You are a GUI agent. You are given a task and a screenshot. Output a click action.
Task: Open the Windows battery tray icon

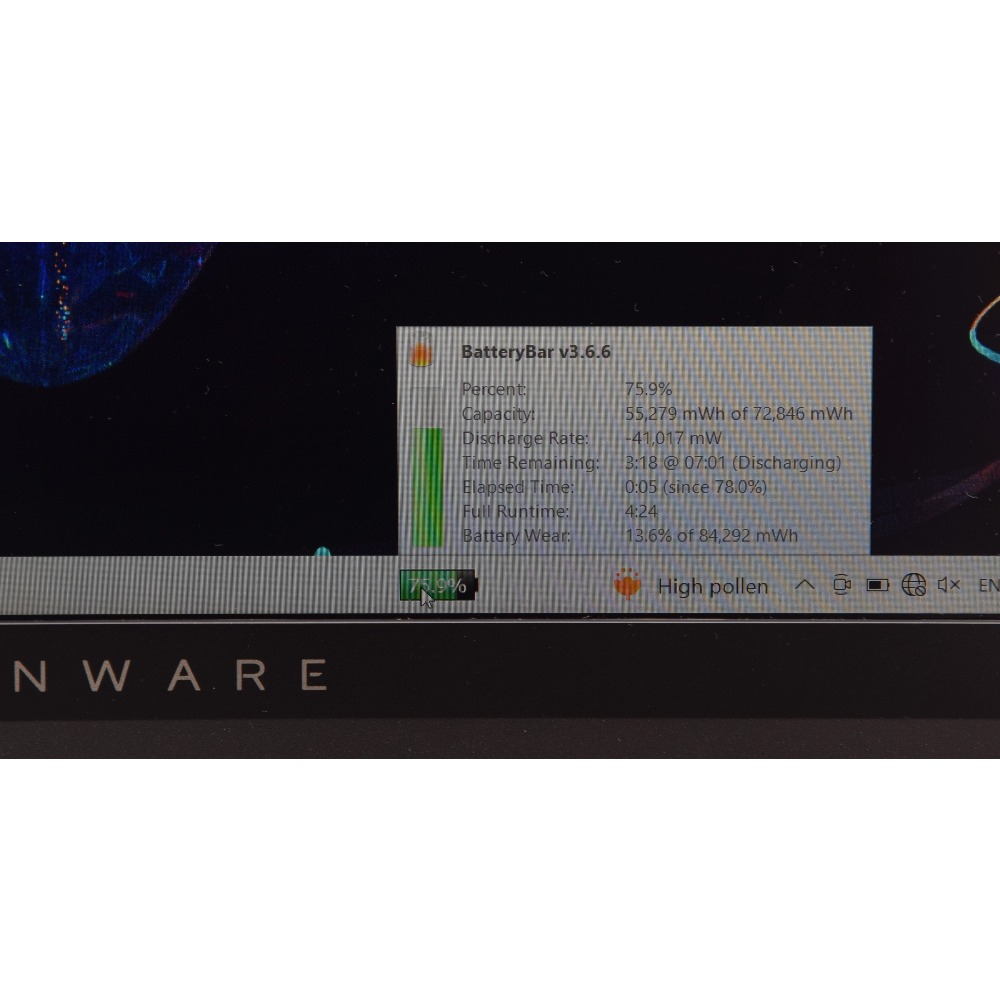pyautogui.click(x=878, y=585)
